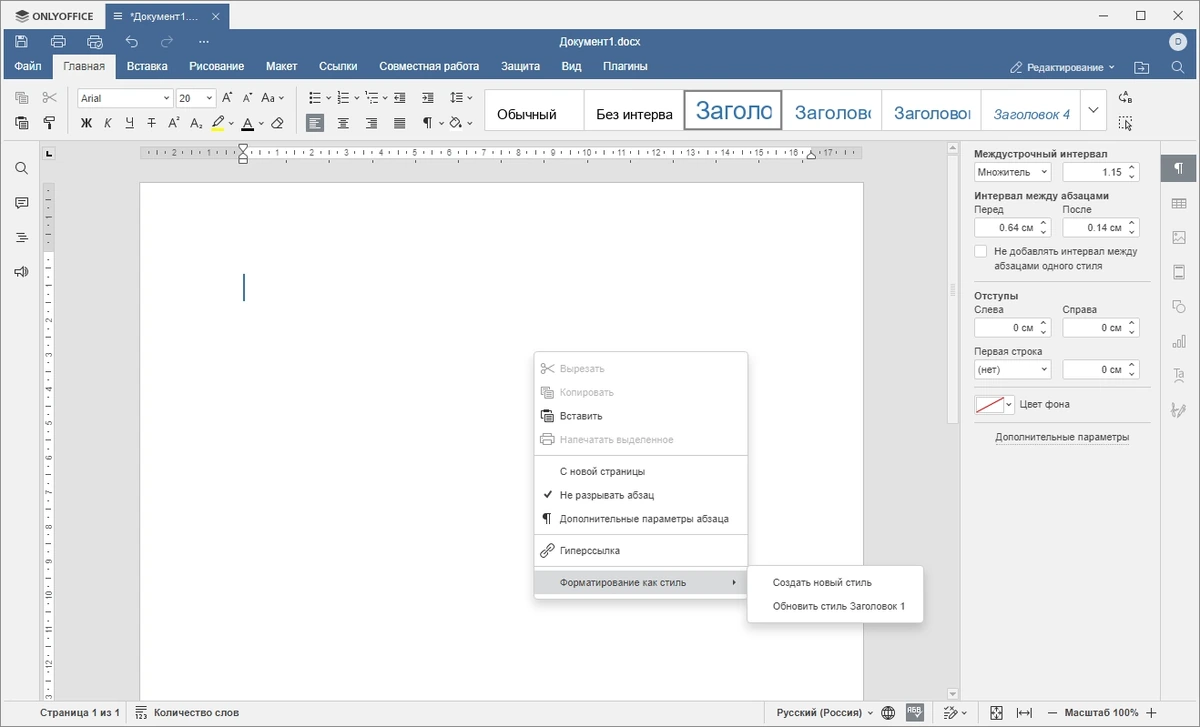The image size is (1200, 727).
Task: Click the fit to width icon
Action: click(x=1024, y=713)
